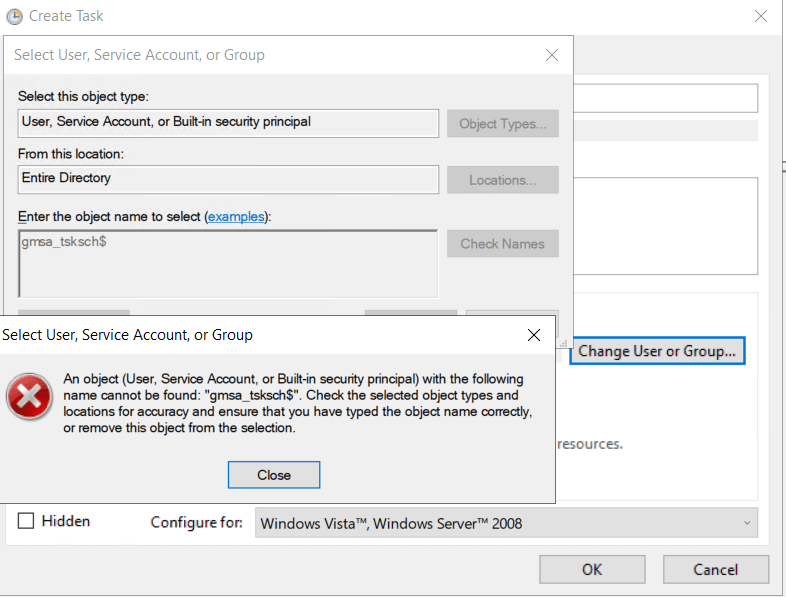Click the top text field in Create Task
The width and height of the screenshot is (786, 597).
(664, 98)
